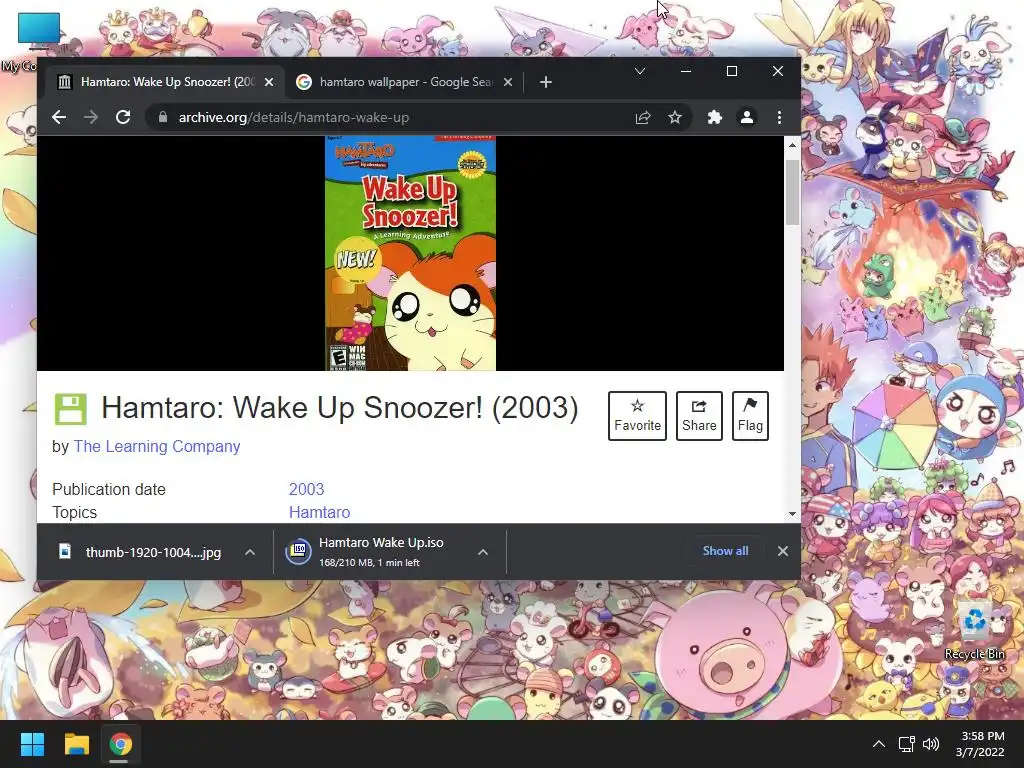The image size is (1024, 768).
Task: Bookmark this tab with the star icon
Action: point(675,118)
